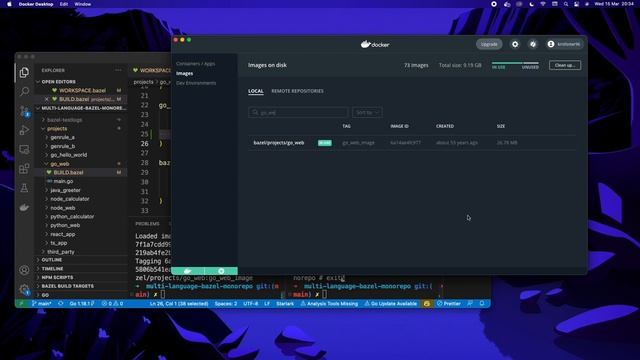Open the Apple menu
Viewport: 640px width, 360px height.
point(9,4)
